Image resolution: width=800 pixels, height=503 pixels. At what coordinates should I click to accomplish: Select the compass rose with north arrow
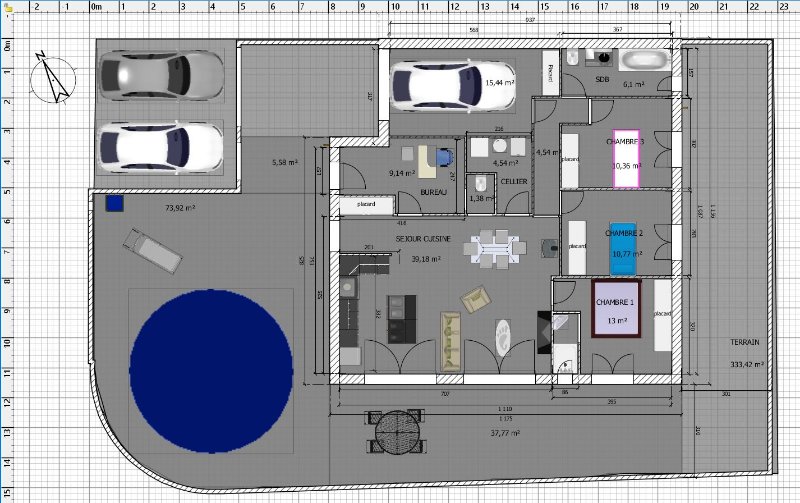53,79
